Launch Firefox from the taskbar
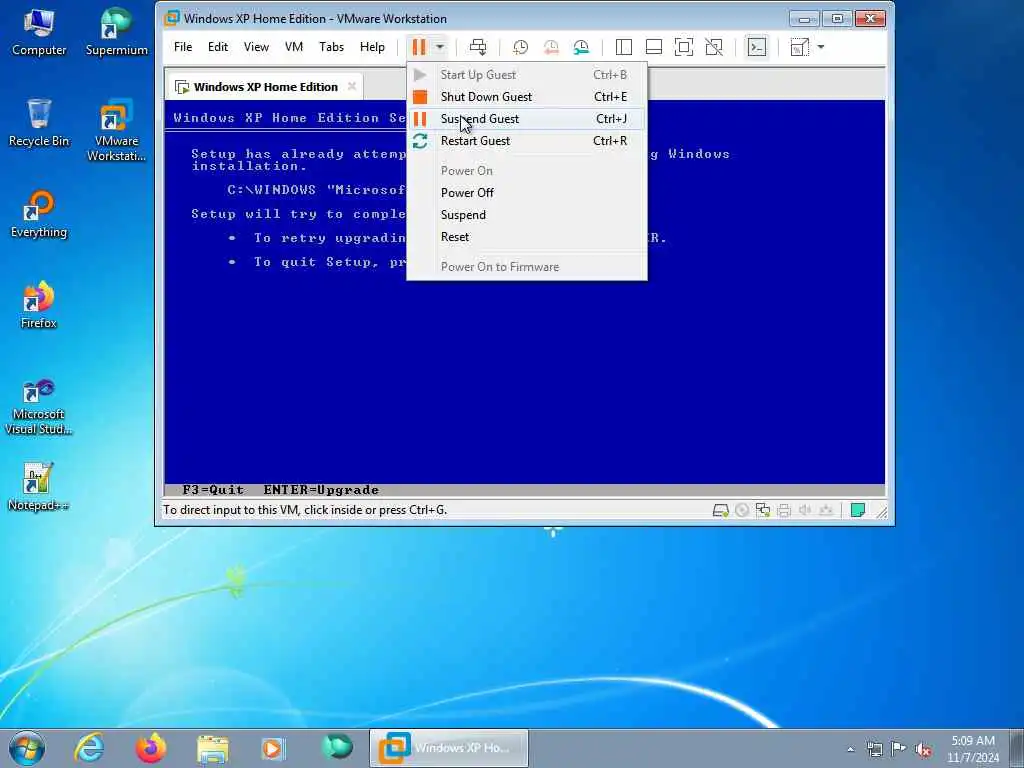 [150, 748]
